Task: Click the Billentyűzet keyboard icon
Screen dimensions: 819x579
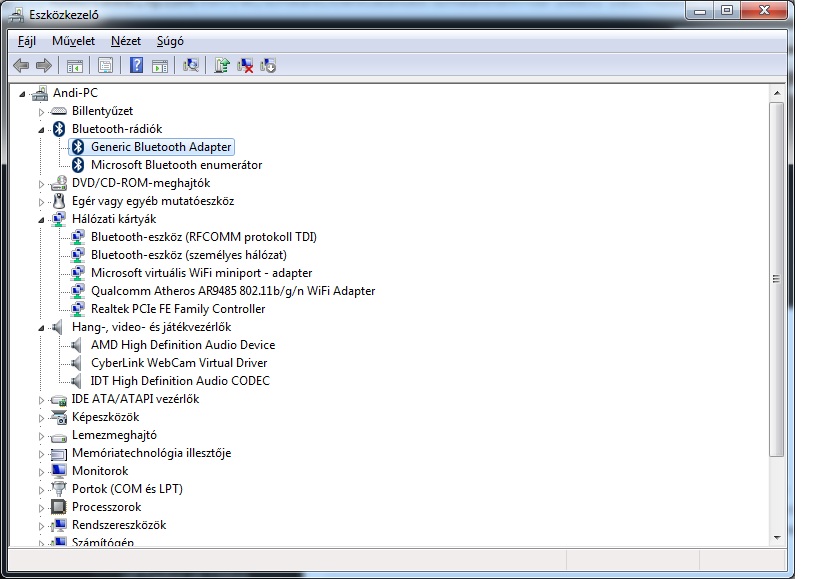Action: (x=58, y=111)
